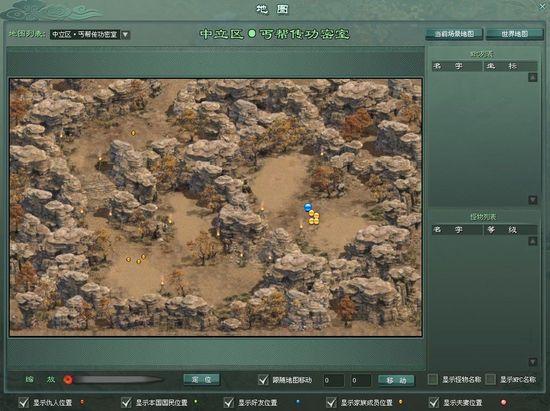Click the blue player marker on map
Viewport: 550px width, 411px height.
tap(308, 207)
